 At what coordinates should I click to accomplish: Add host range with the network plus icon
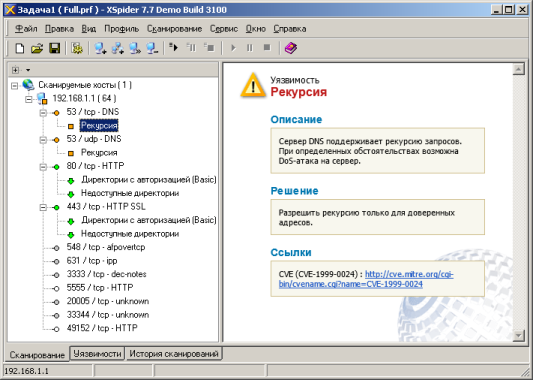(118, 48)
